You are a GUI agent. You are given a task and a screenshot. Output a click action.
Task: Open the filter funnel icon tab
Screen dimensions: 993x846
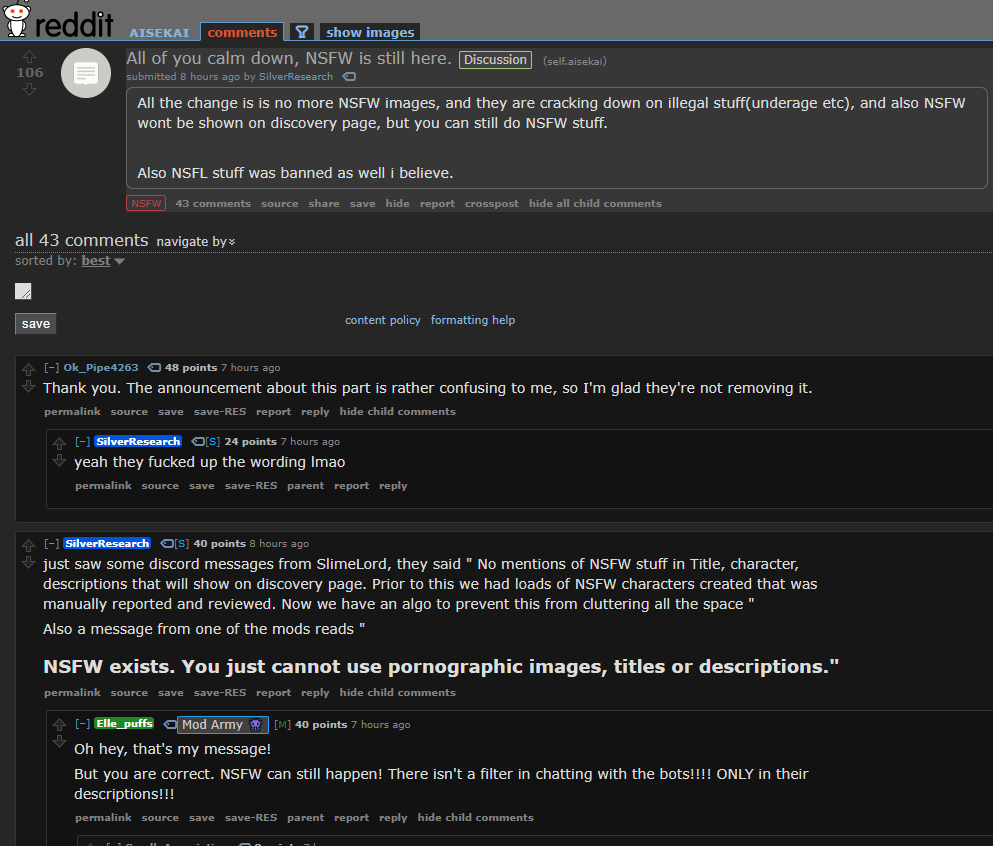(302, 32)
